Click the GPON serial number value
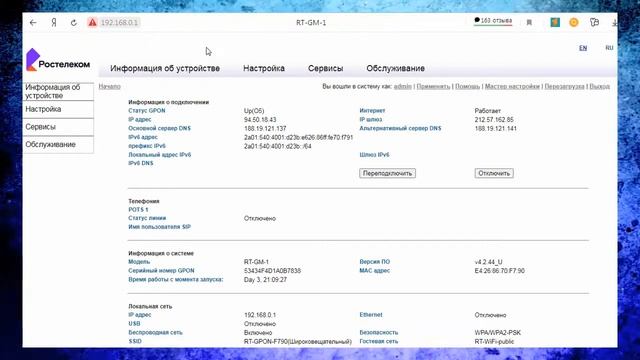The width and height of the screenshot is (640, 360). point(272,271)
